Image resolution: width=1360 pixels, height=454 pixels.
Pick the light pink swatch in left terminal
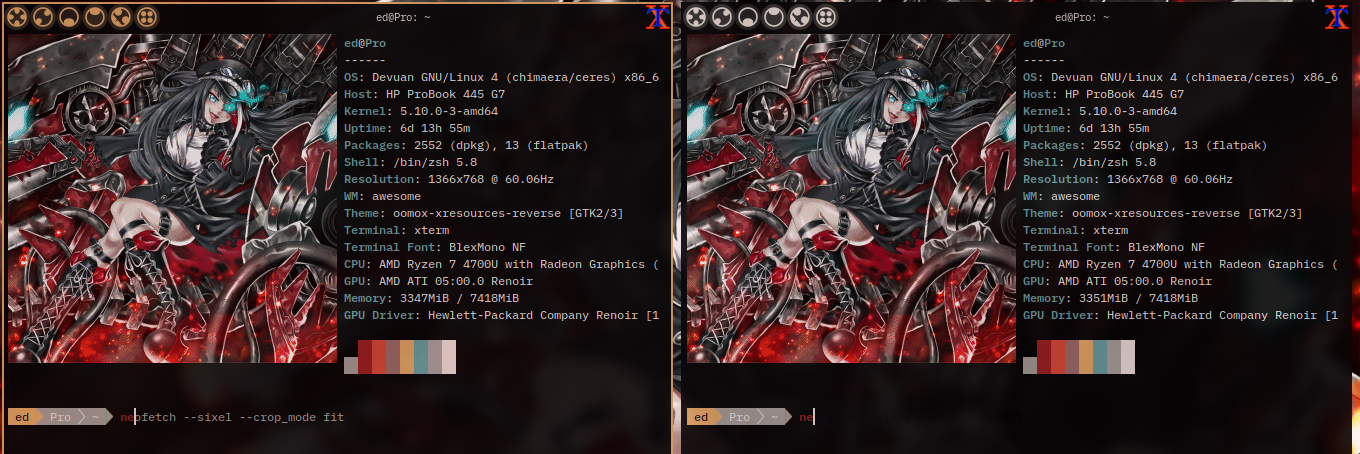[449, 357]
